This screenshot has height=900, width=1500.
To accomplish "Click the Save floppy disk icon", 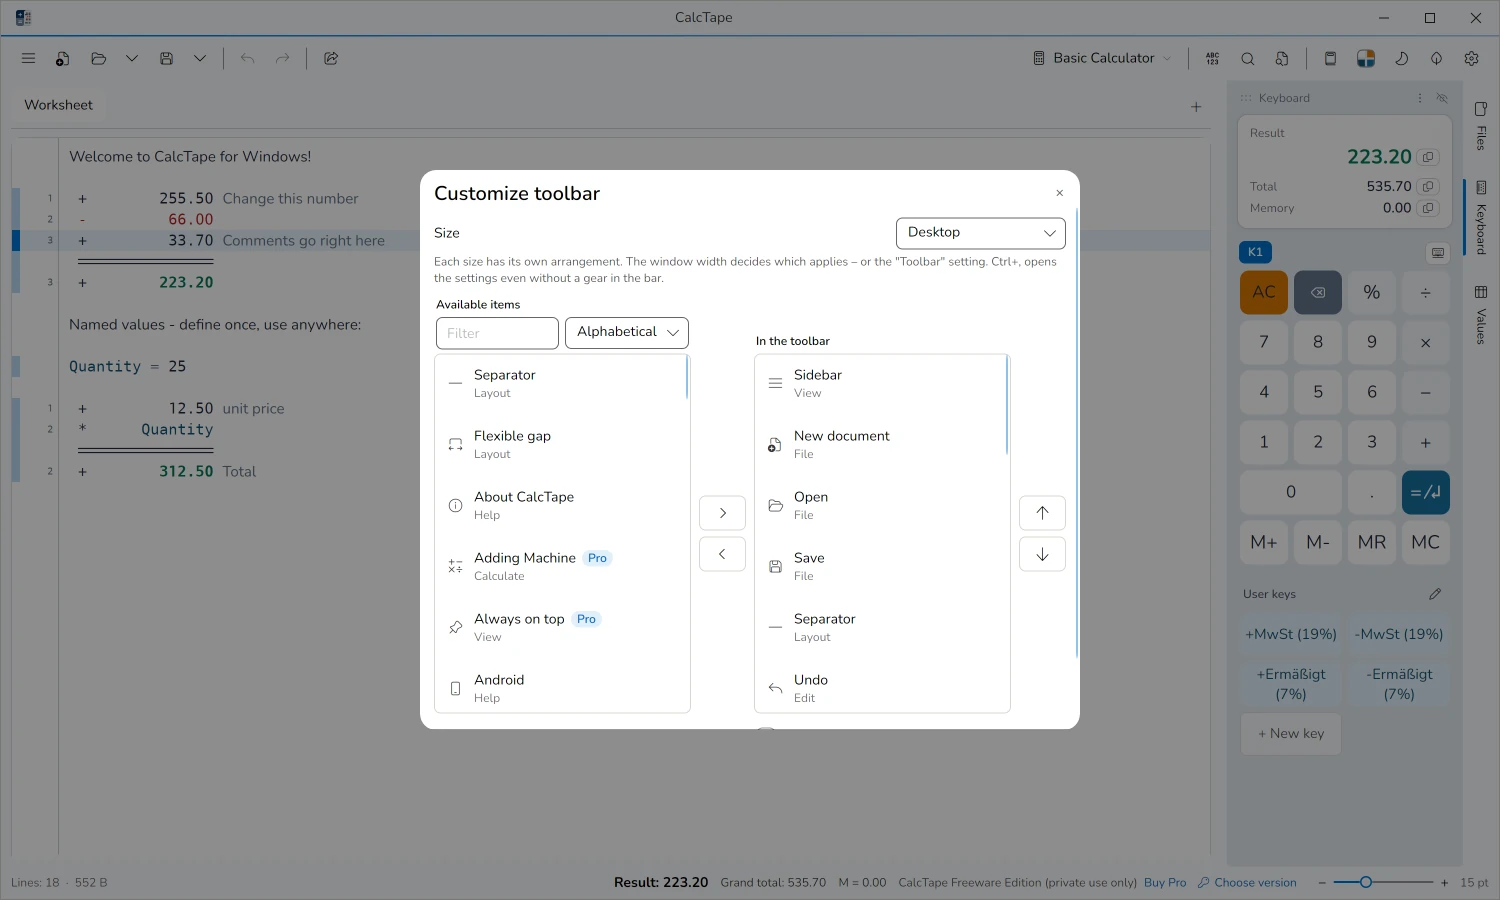I will pos(166,58).
